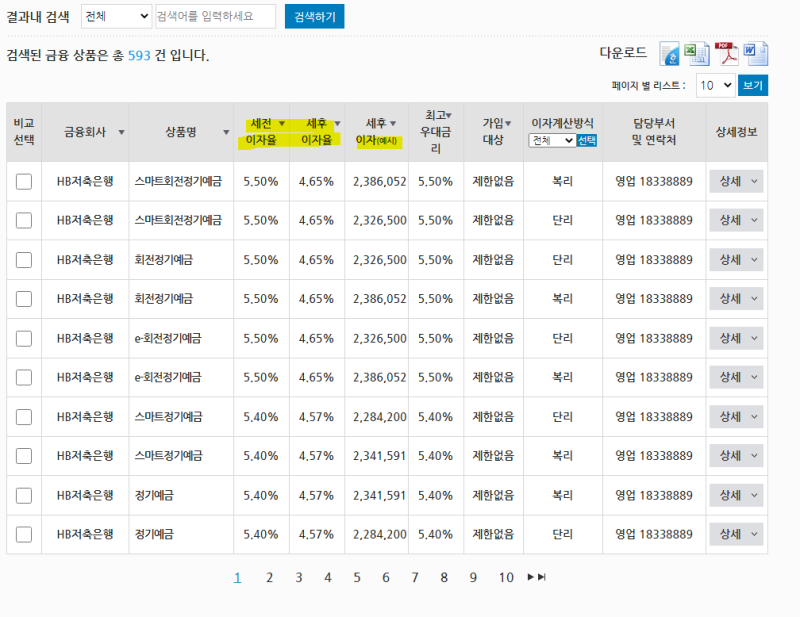
Task: Go to page 4 of results
Action: point(328,577)
